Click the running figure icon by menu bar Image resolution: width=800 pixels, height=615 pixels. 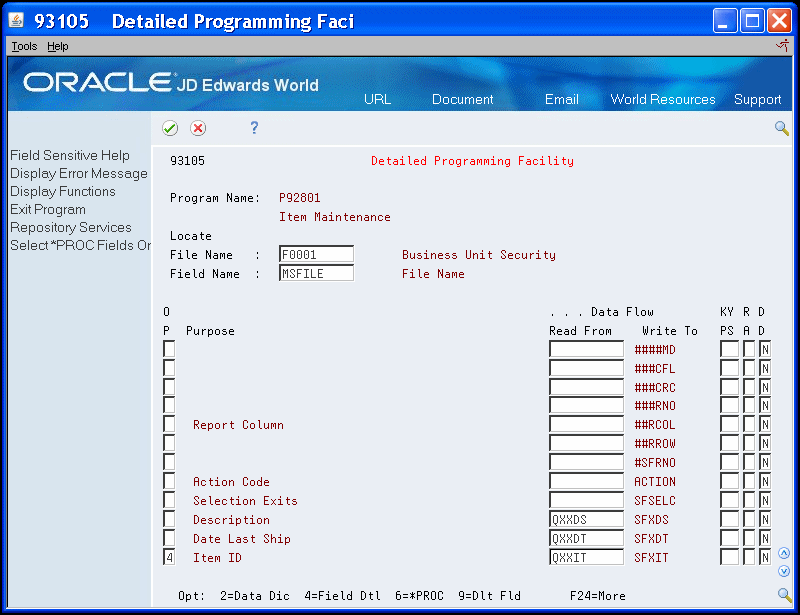click(x=782, y=46)
